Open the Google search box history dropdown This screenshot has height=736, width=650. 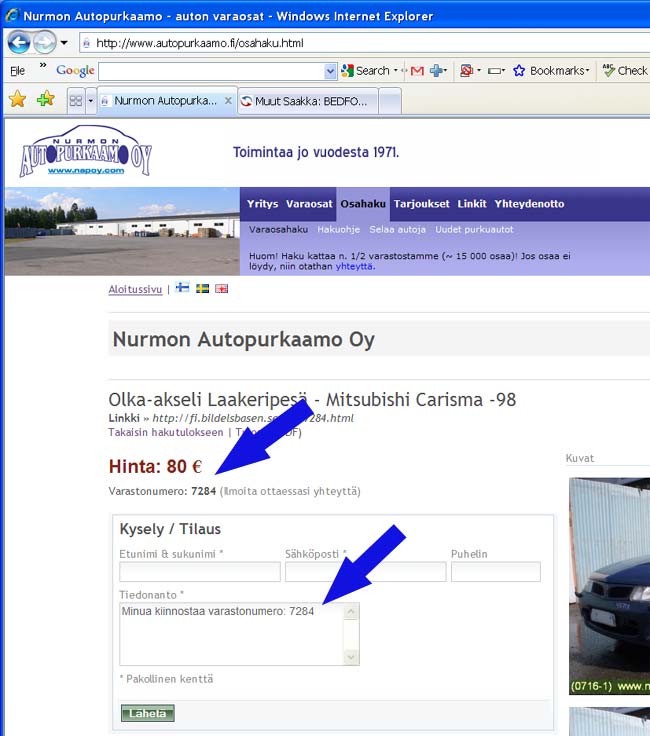click(330, 72)
